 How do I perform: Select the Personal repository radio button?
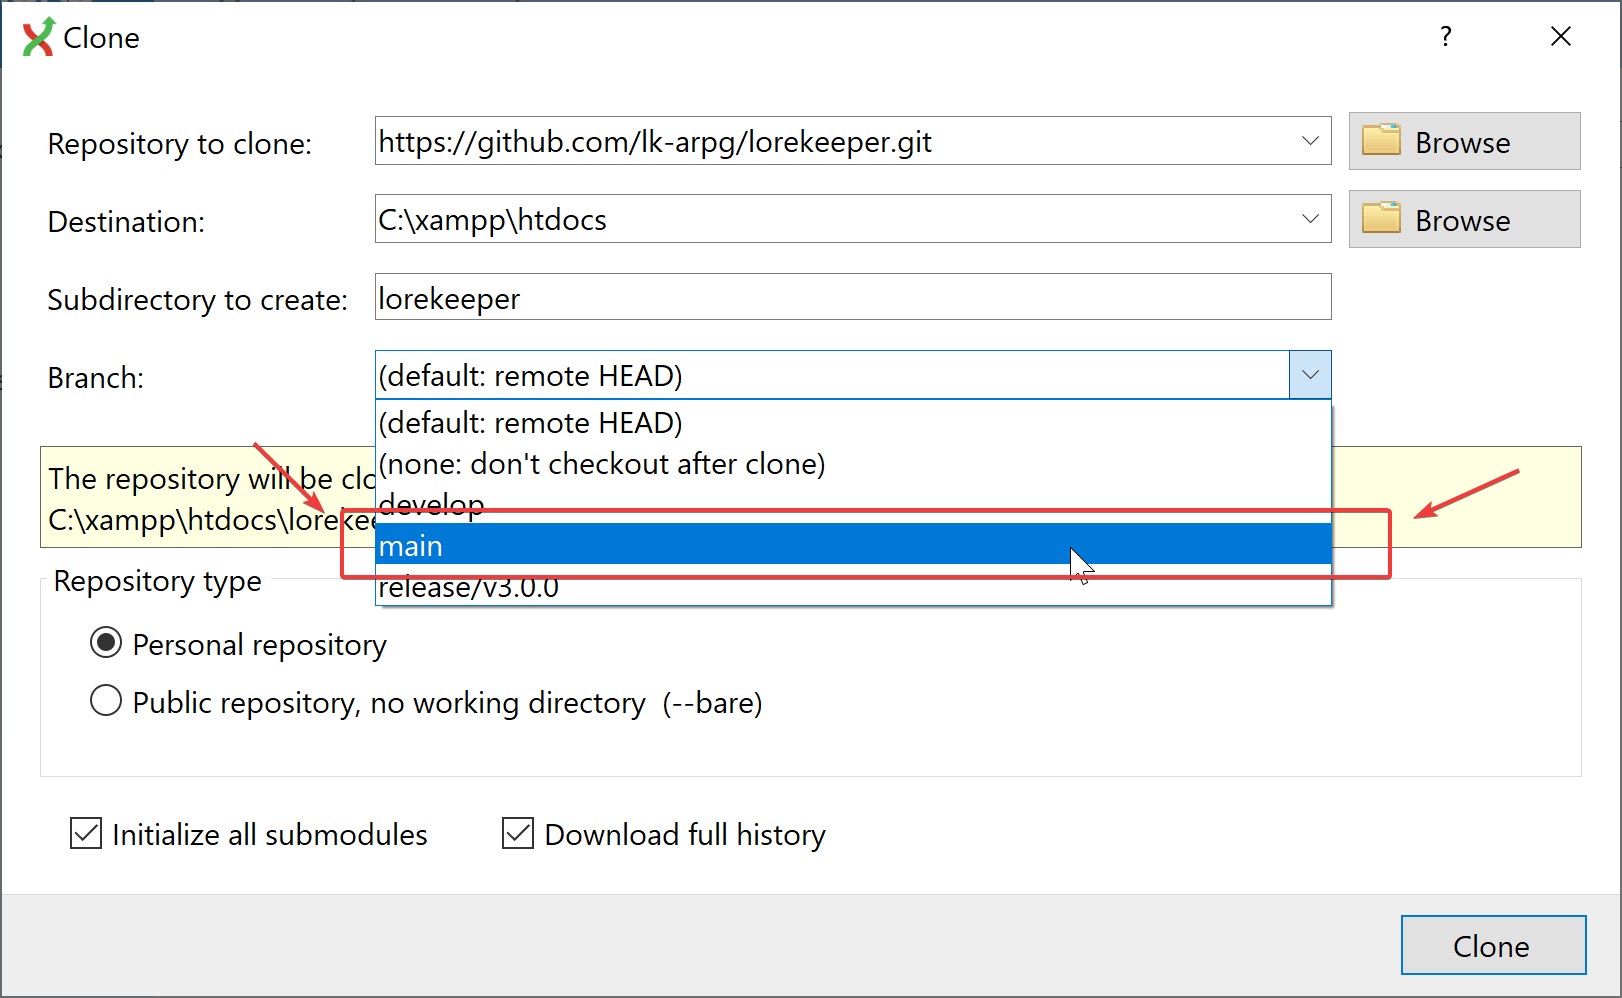coord(106,643)
